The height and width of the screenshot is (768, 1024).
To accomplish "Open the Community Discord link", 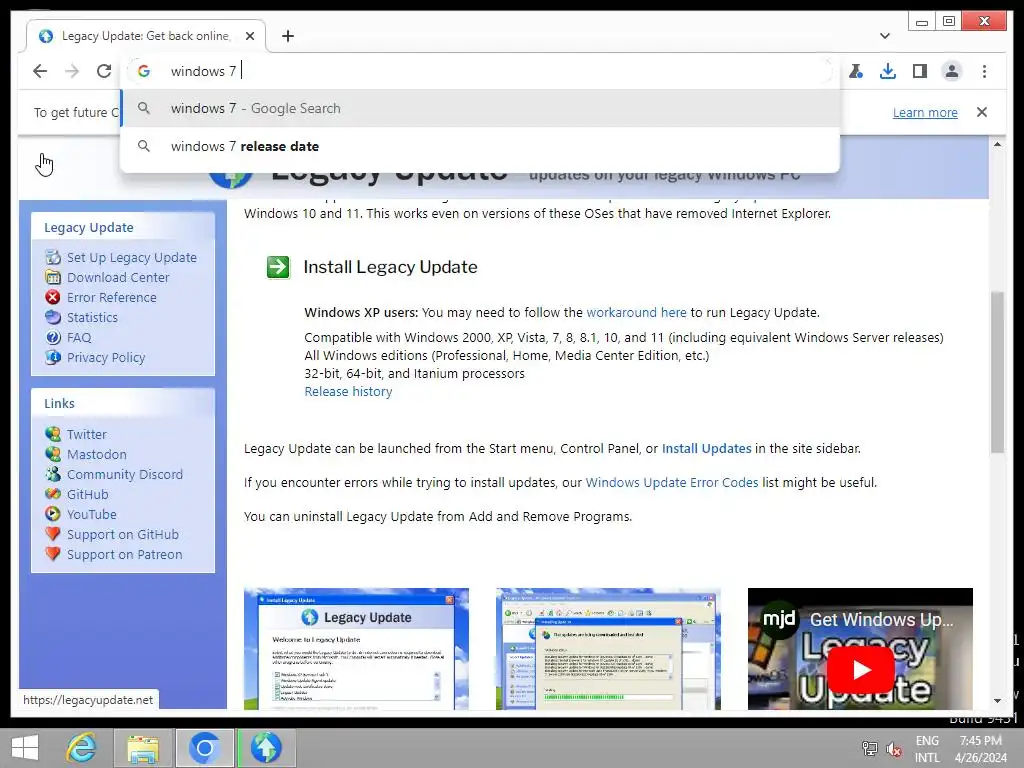I will coord(125,475).
